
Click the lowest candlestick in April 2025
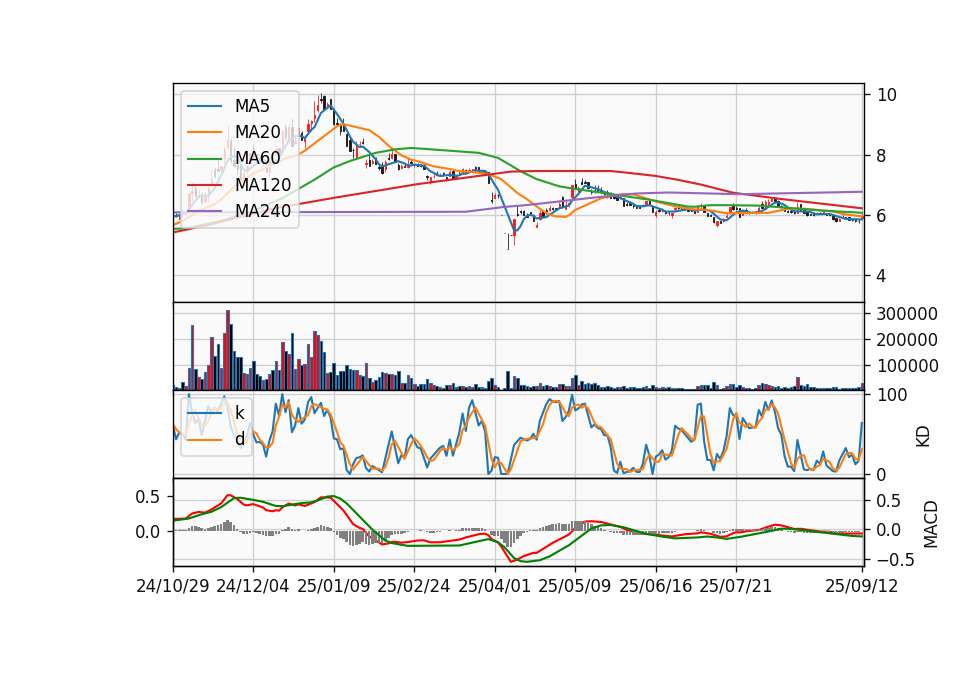508,240
